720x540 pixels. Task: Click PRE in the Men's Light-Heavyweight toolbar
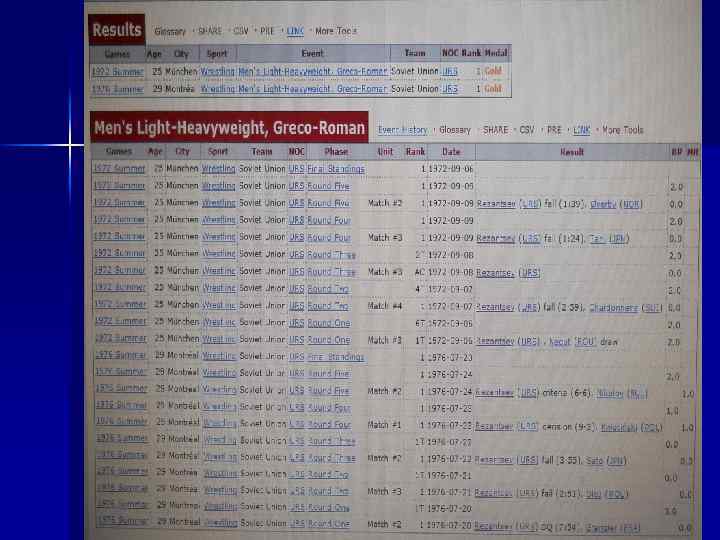pyautogui.click(x=554, y=130)
